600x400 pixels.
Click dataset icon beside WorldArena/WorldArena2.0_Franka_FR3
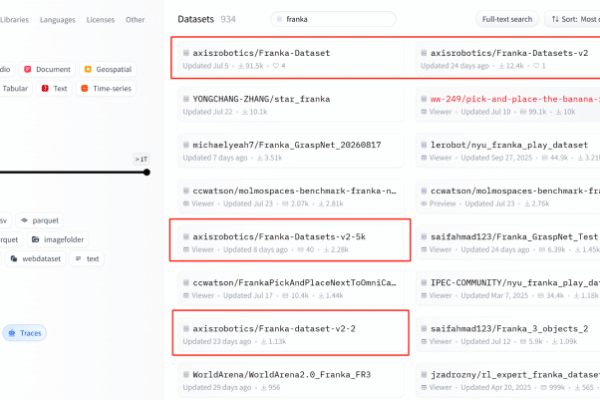point(186,375)
